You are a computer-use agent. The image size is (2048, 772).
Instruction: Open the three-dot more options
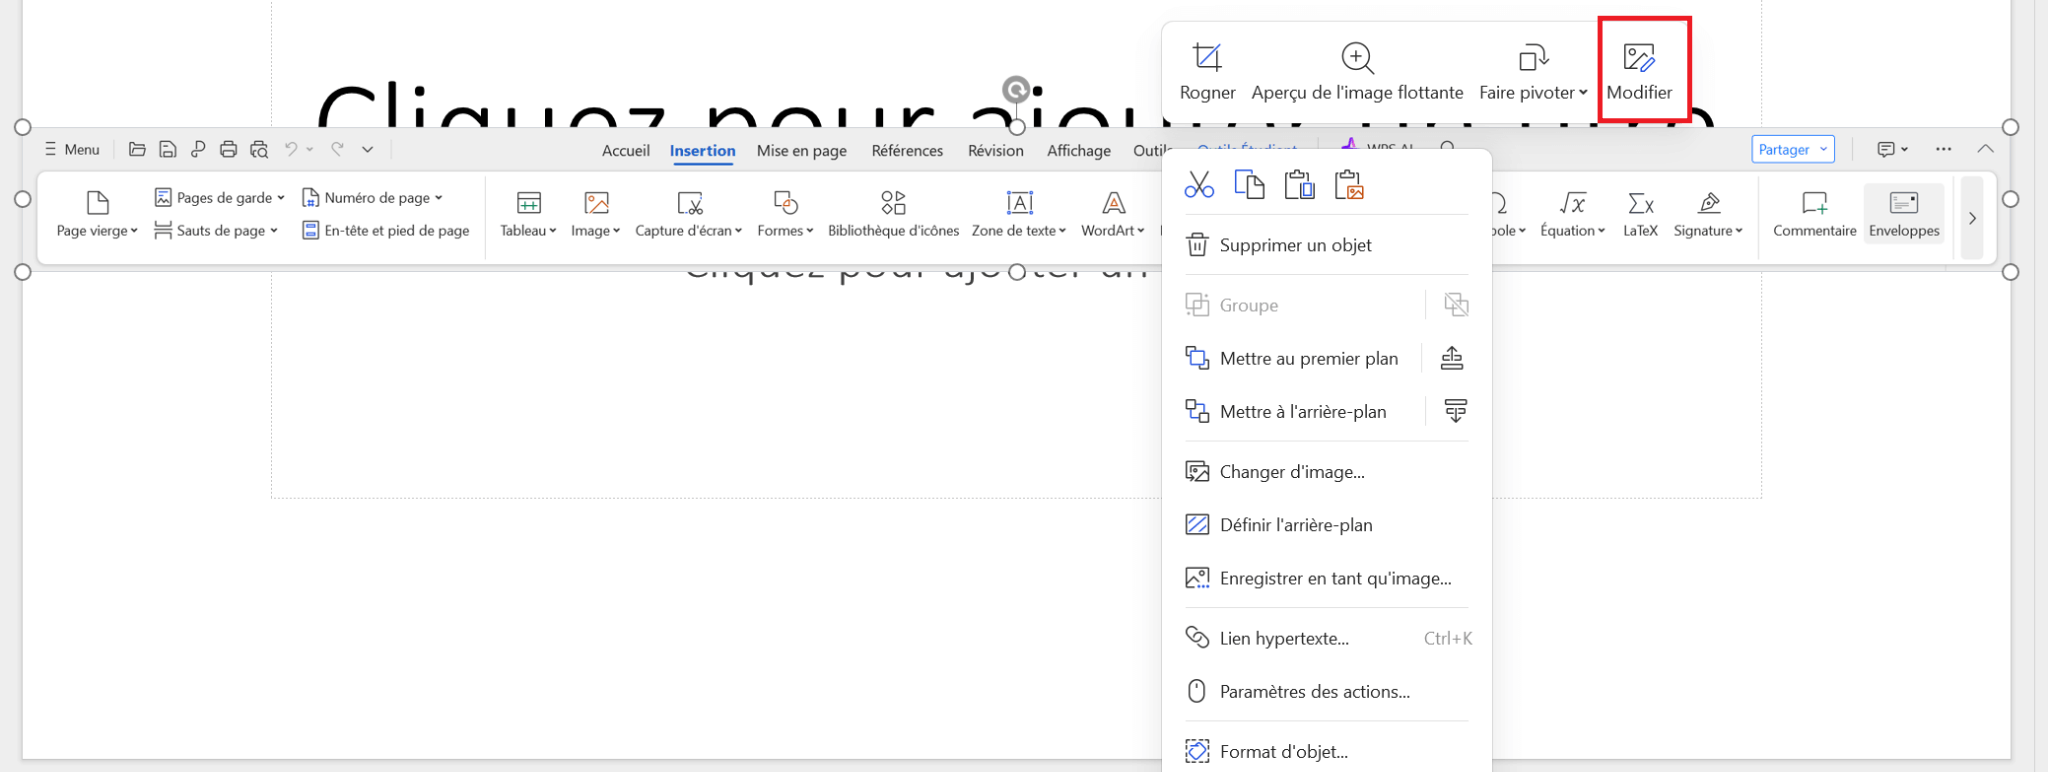click(1943, 149)
